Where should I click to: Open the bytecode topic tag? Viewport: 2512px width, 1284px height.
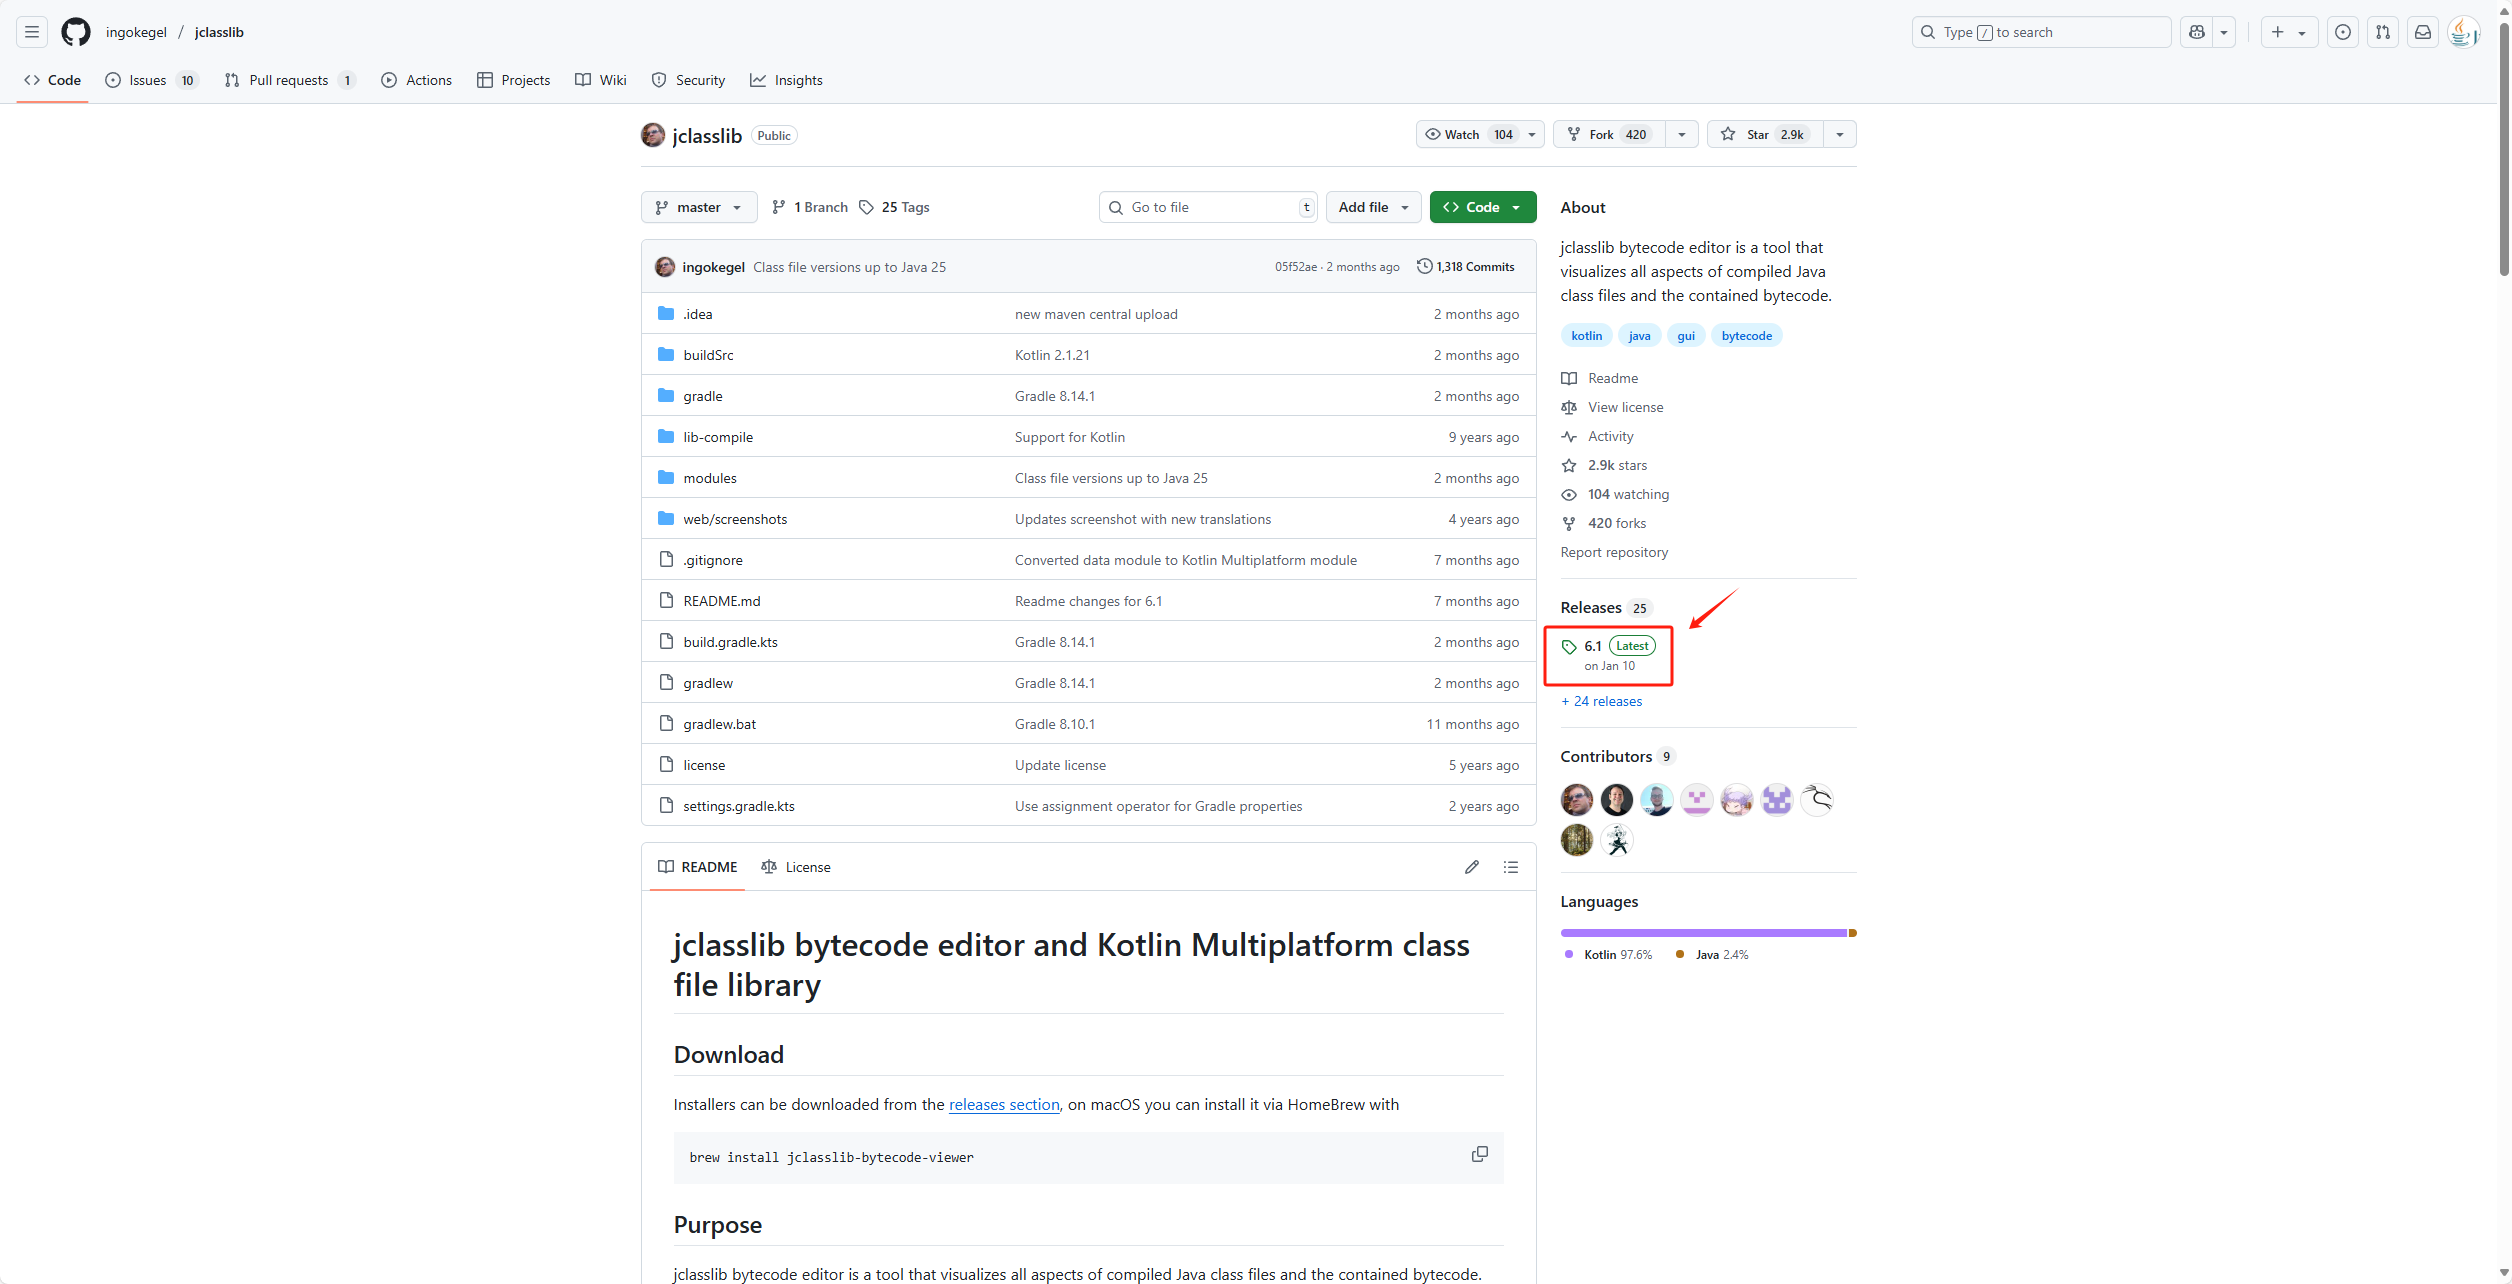(1746, 336)
